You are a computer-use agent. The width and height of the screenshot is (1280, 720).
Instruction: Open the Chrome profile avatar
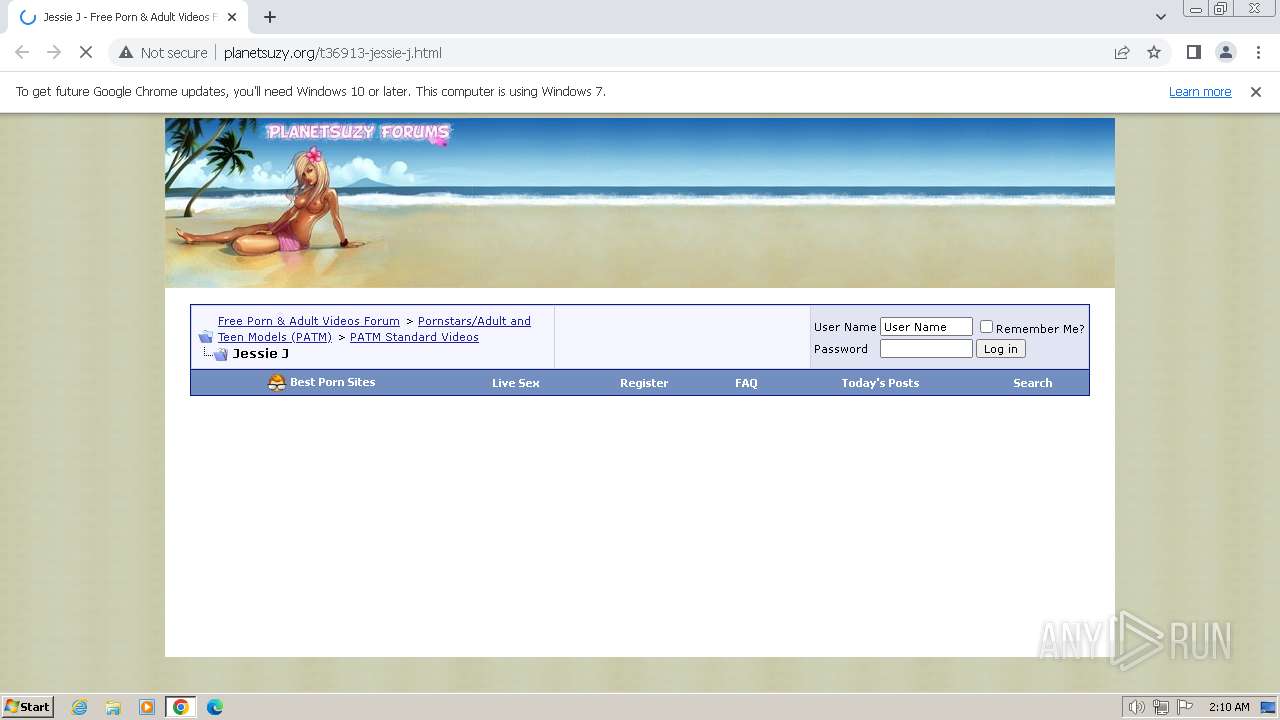[x=1225, y=53]
